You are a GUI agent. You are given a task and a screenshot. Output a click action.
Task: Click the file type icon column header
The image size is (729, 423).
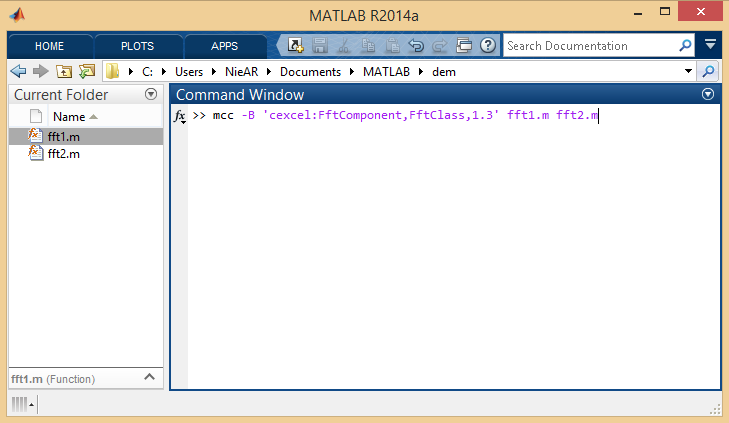tap(36, 117)
